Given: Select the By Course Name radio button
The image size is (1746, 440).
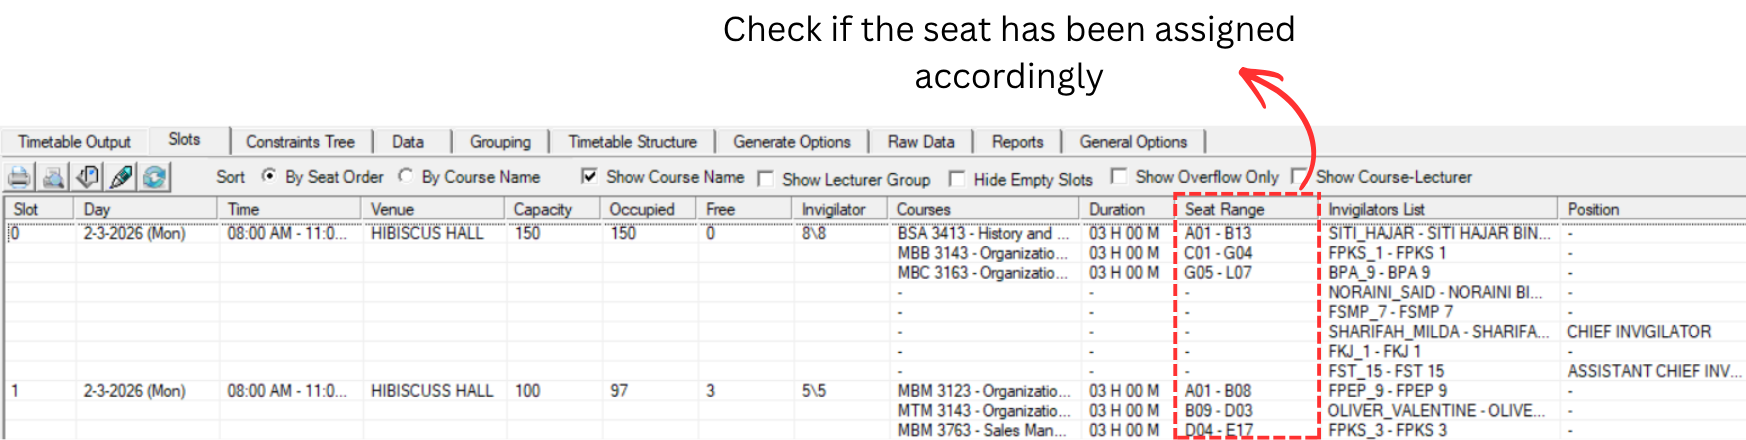Looking at the screenshot, I should click(x=405, y=176).
